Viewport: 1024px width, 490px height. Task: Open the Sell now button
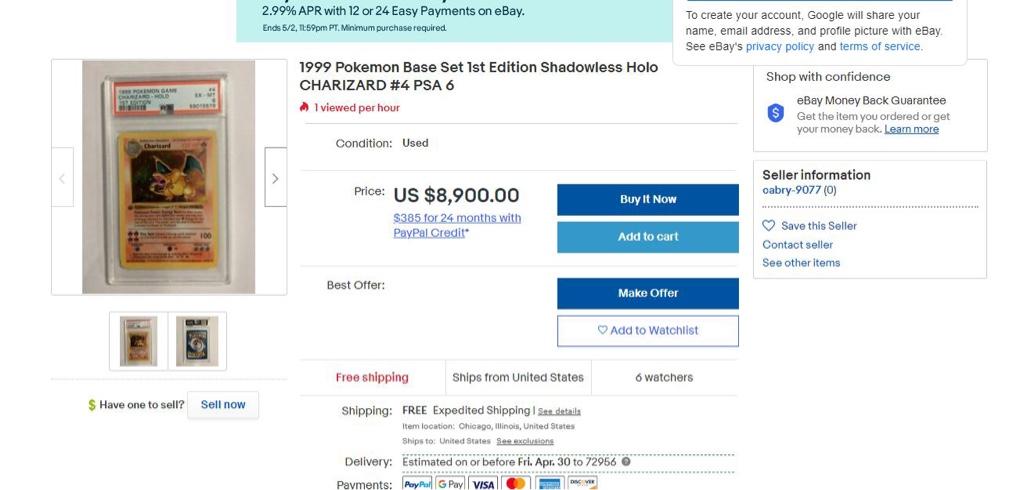coord(223,404)
